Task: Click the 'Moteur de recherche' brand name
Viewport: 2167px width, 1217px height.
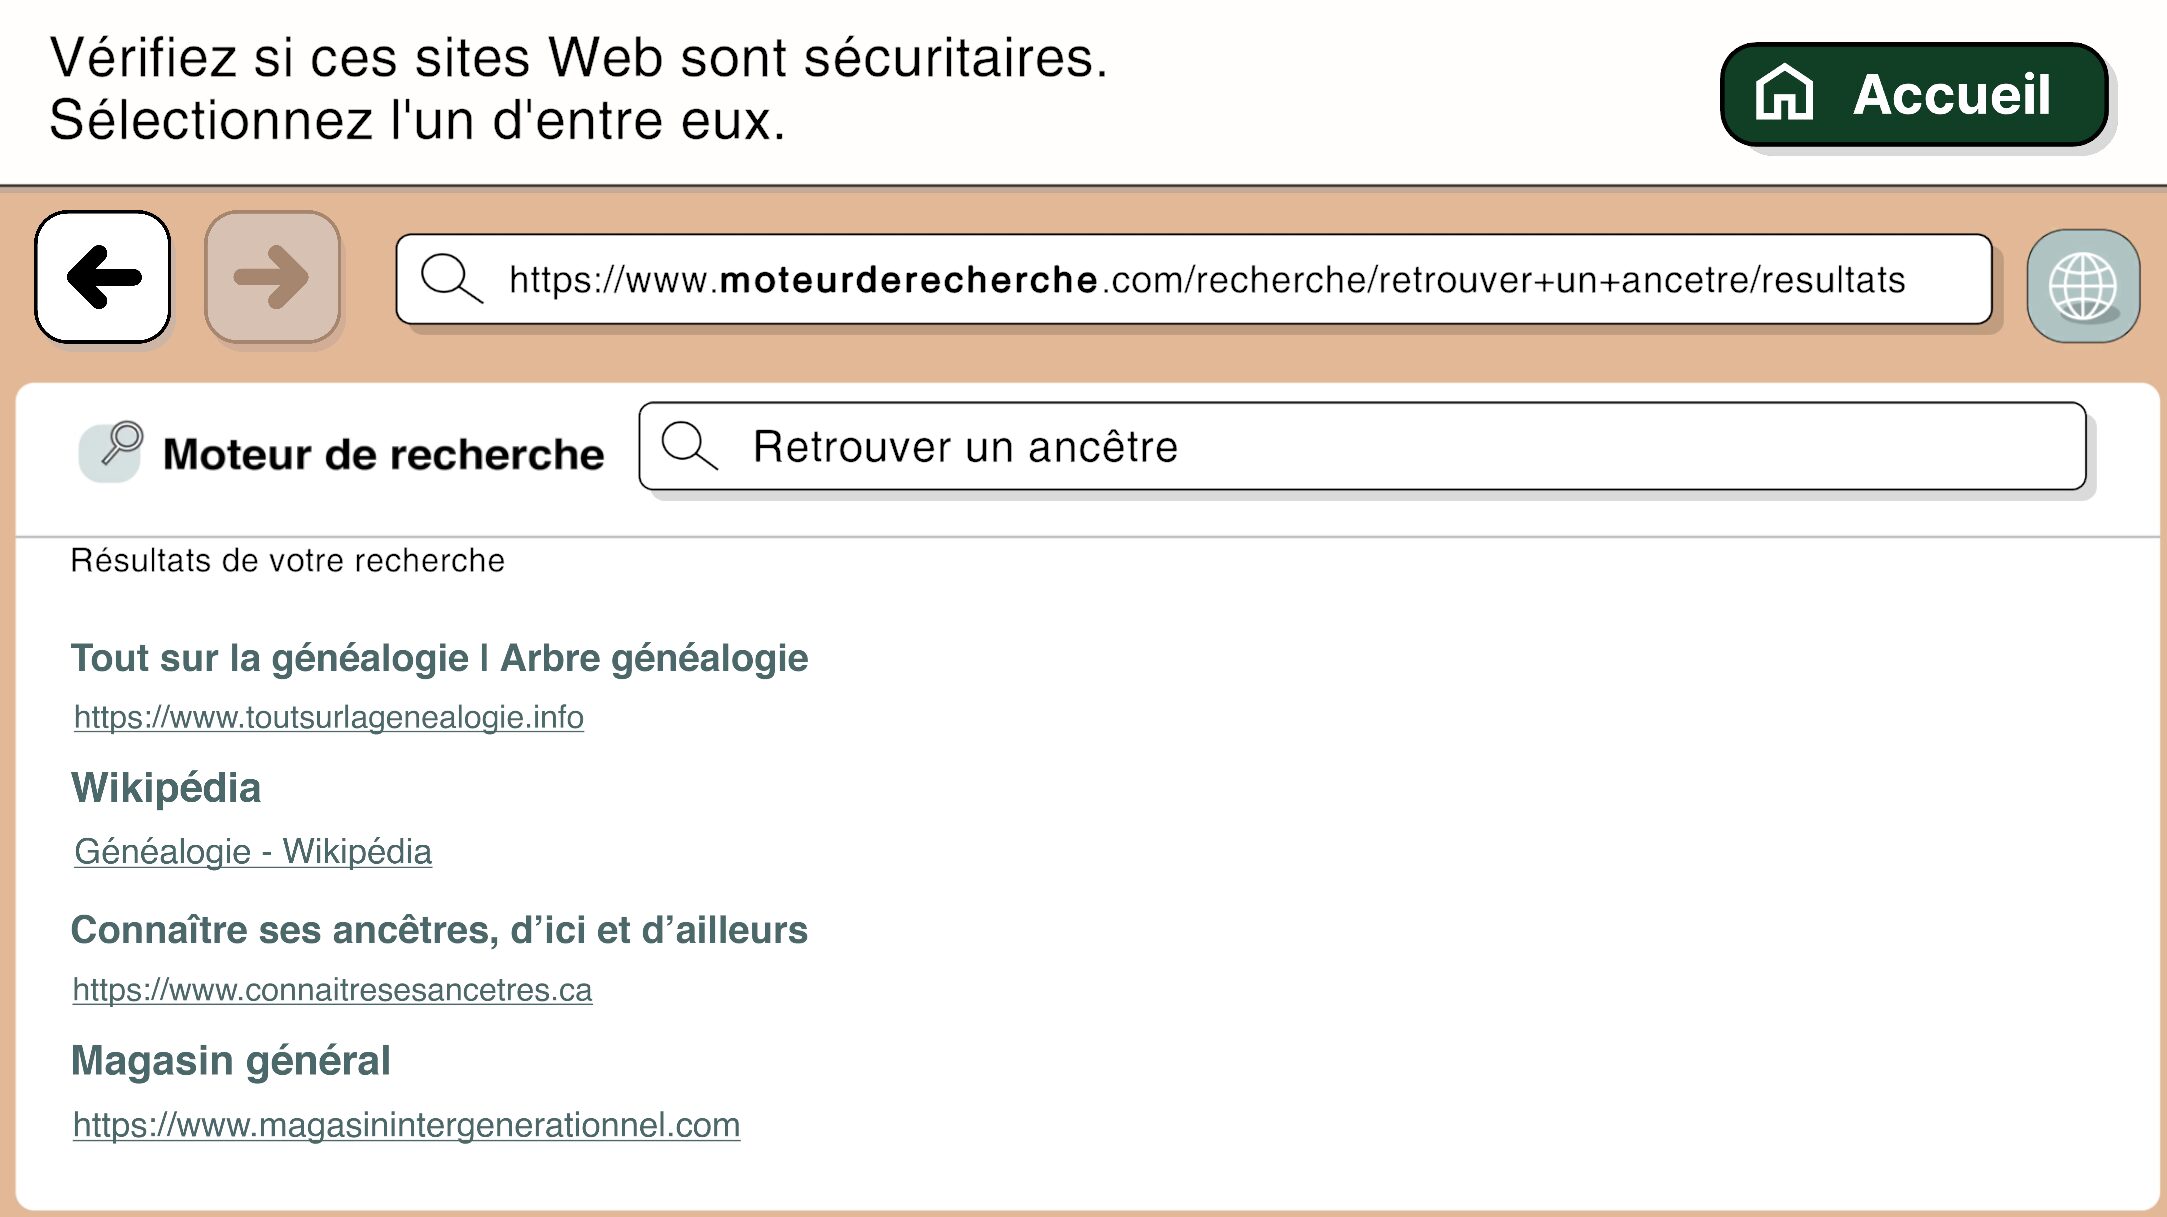Action: tap(383, 454)
